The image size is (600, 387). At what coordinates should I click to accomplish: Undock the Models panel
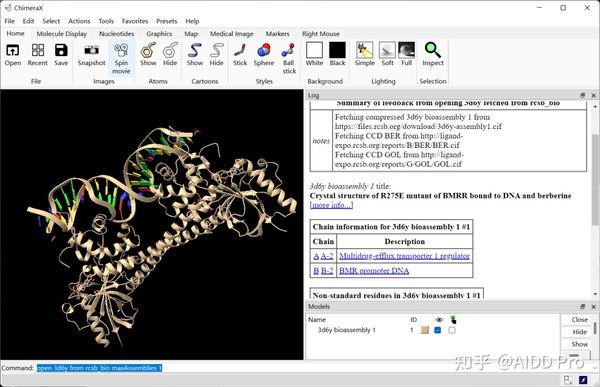pyautogui.click(x=582, y=307)
